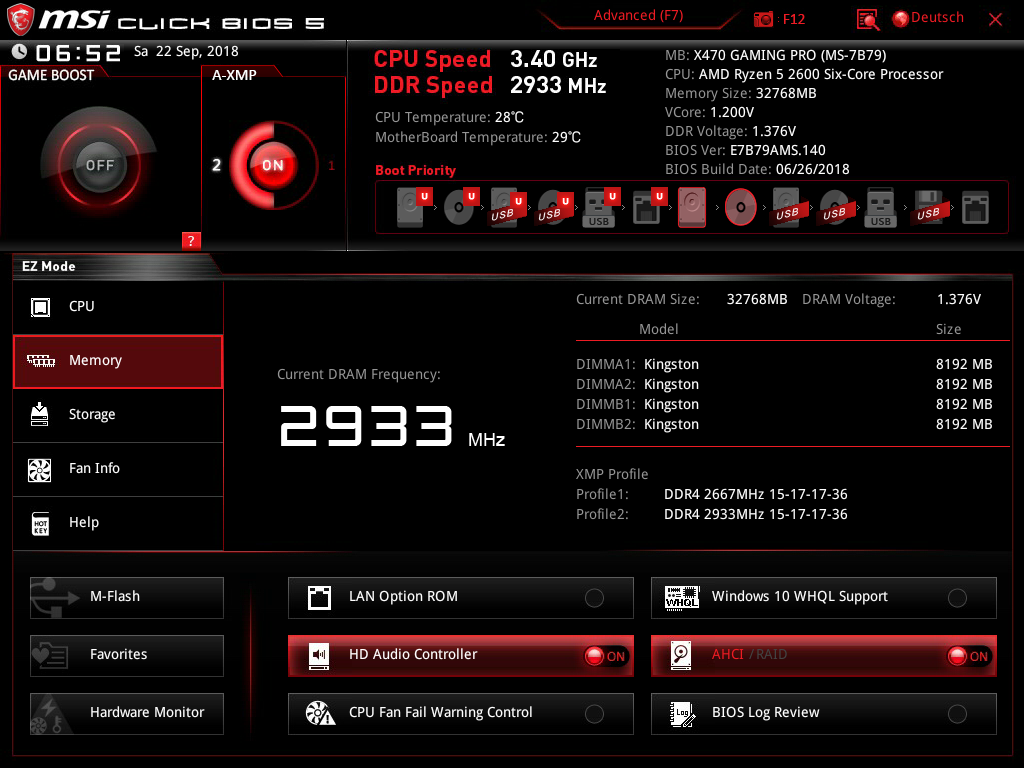View the Storage section
Screen dimensions: 1024x768
pyautogui.click(x=117, y=415)
